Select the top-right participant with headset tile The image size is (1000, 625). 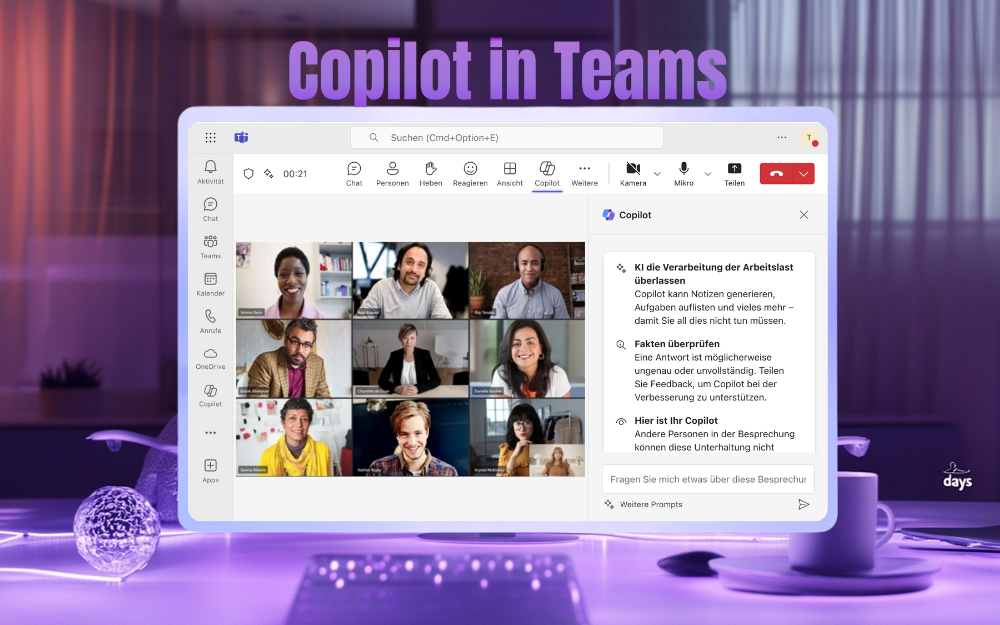(527, 280)
